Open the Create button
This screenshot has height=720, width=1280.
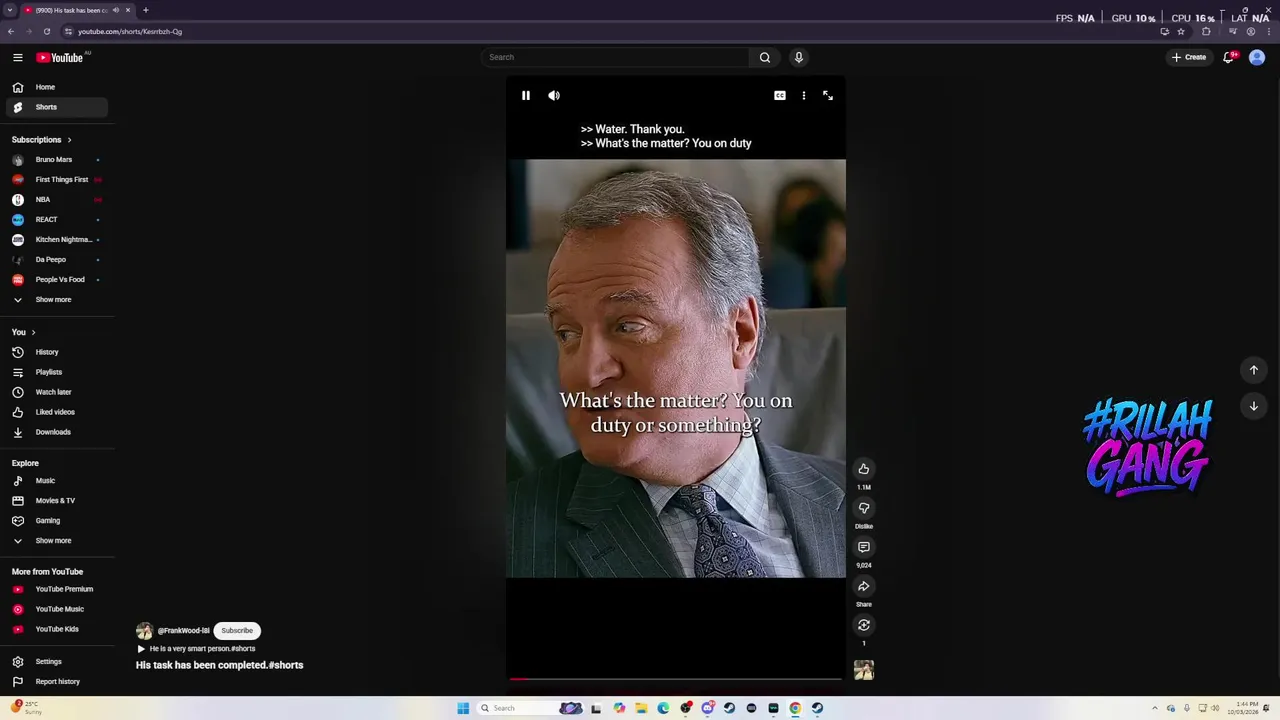click(1190, 57)
